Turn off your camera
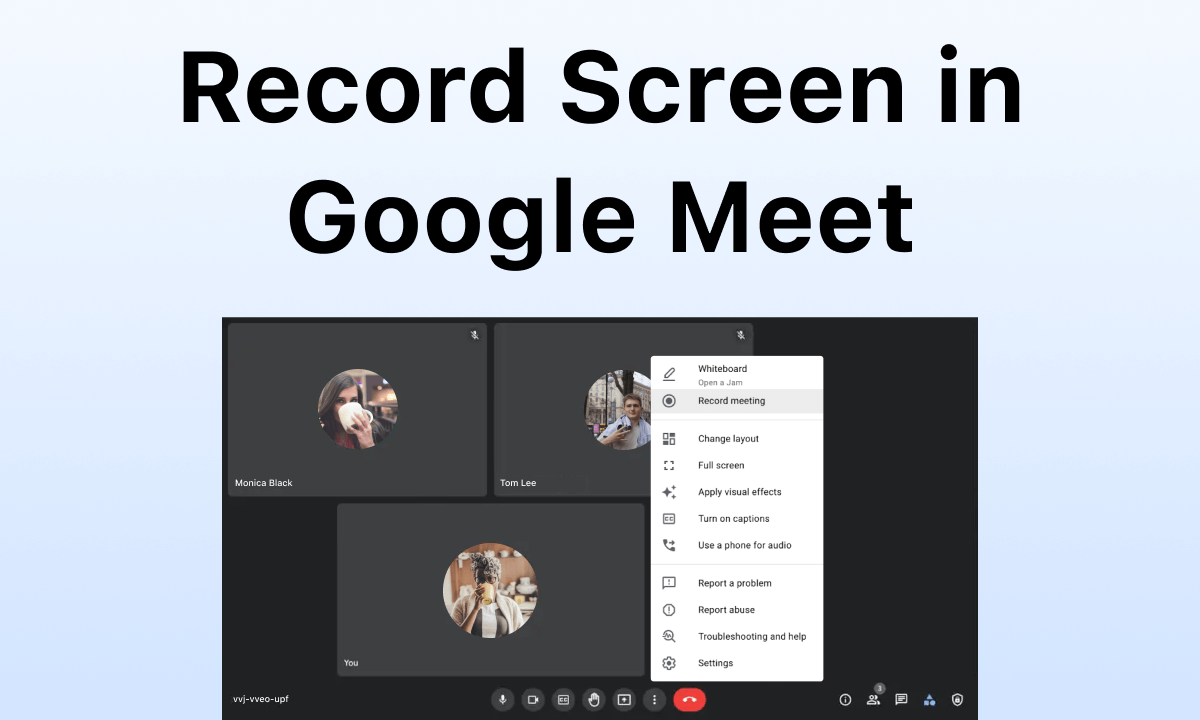The height and width of the screenshot is (720, 1200). [x=533, y=699]
